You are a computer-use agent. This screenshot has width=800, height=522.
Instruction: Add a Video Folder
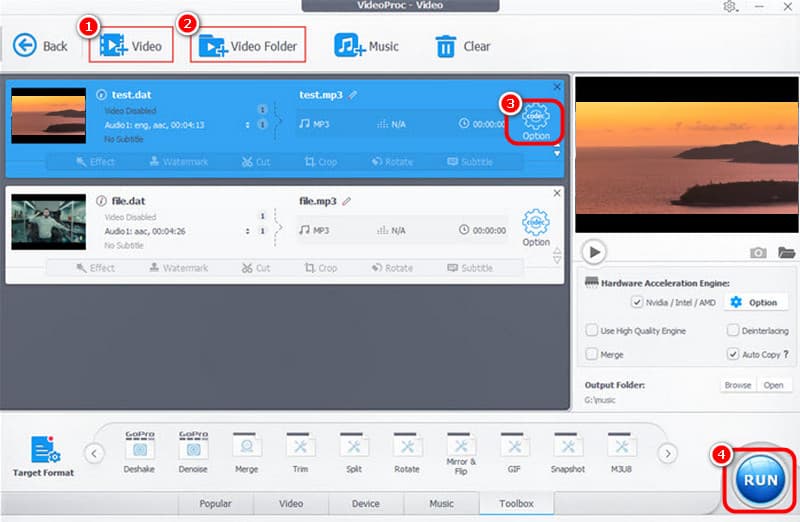coord(248,46)
